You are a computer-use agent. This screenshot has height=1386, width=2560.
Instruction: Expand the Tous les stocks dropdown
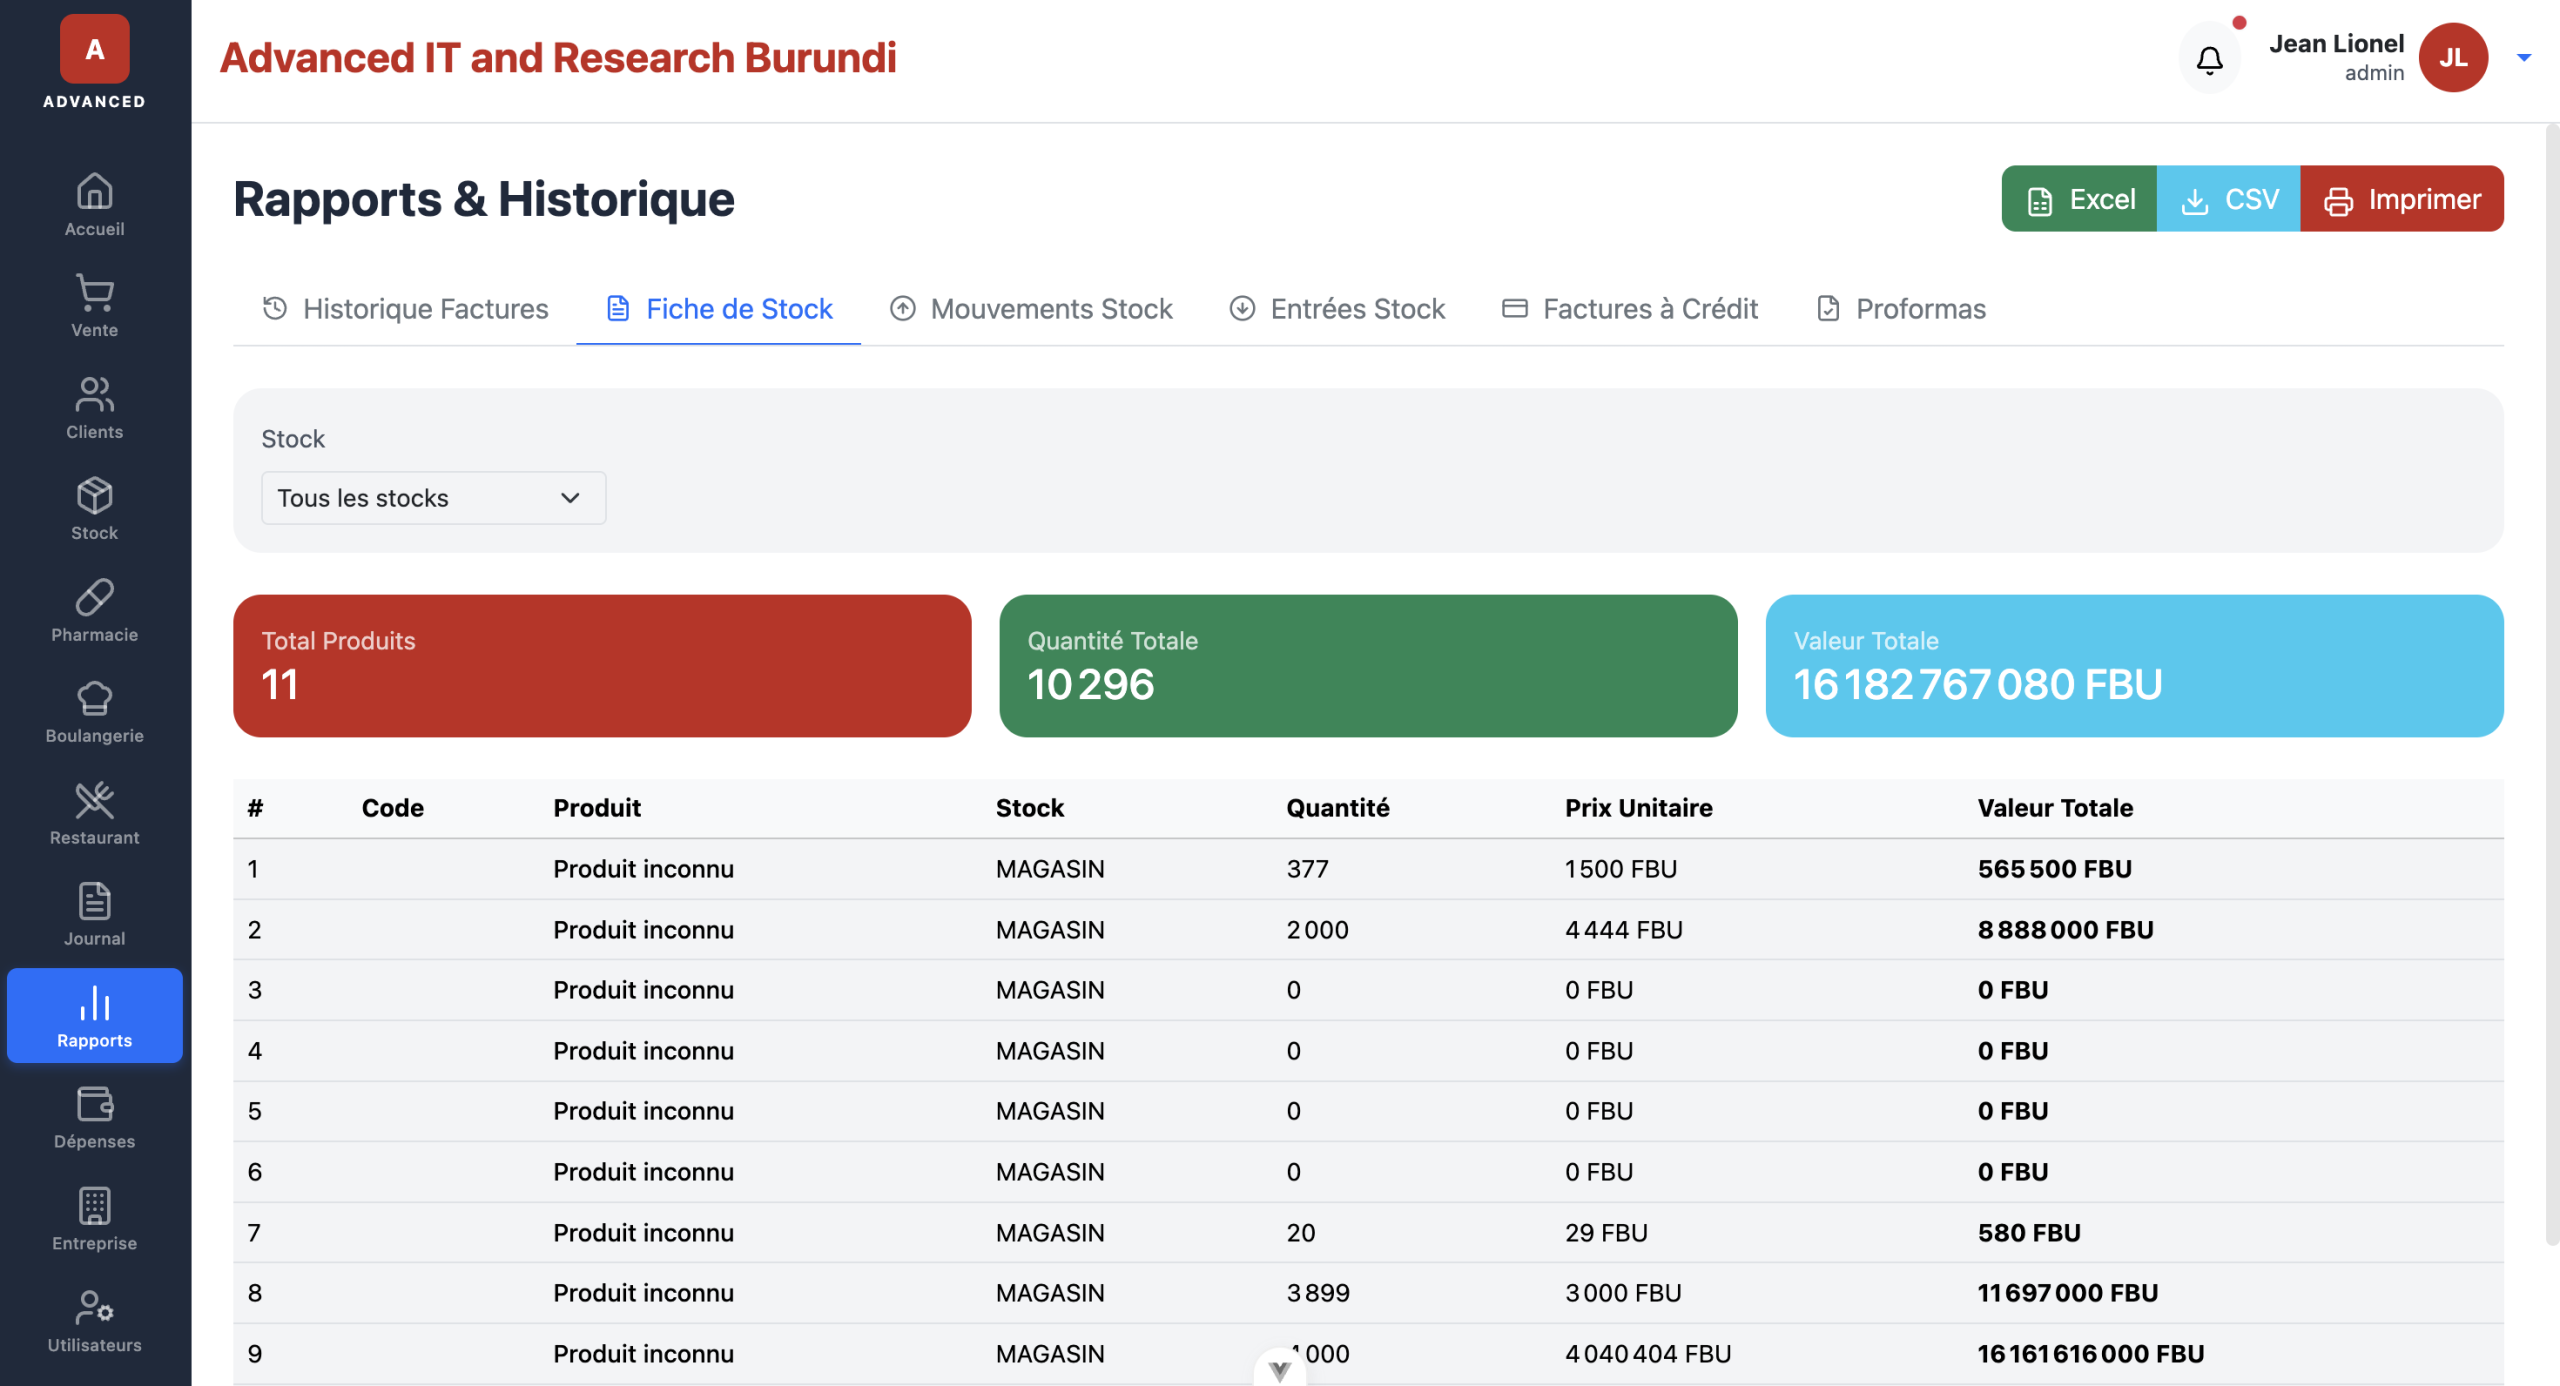click(x=433, y=498)
